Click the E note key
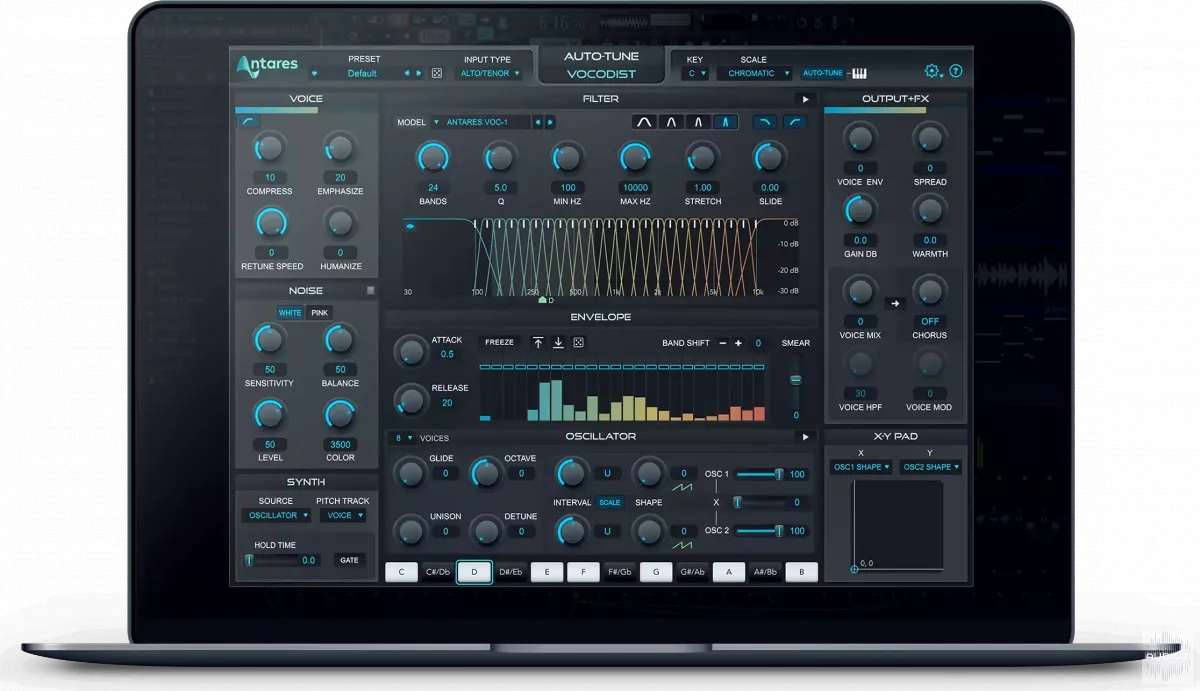 [x=547, y=572]
